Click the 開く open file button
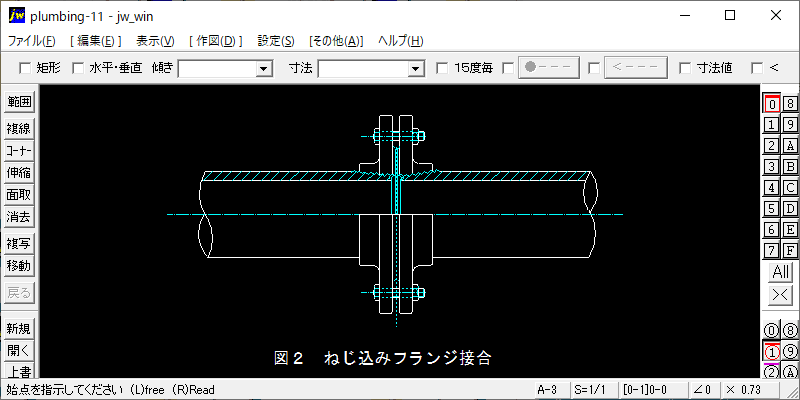Image resolution: width=800 pixels, height=400 pixels. pos(19,351)
